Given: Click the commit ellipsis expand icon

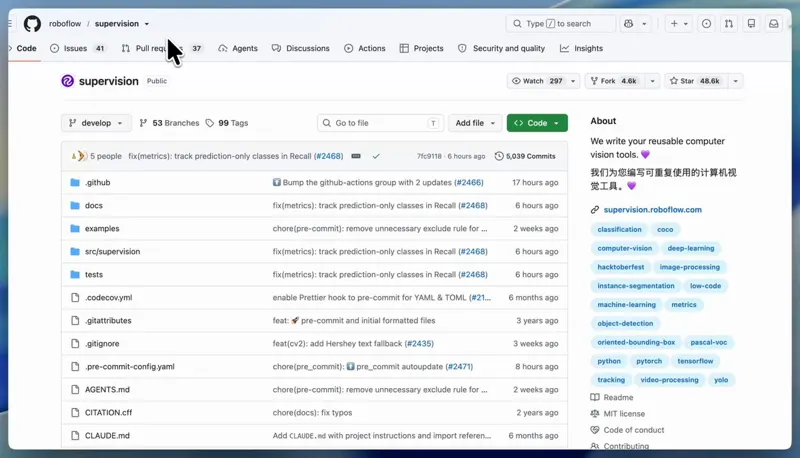Looking at the screenshot, I should coord(356,156).
